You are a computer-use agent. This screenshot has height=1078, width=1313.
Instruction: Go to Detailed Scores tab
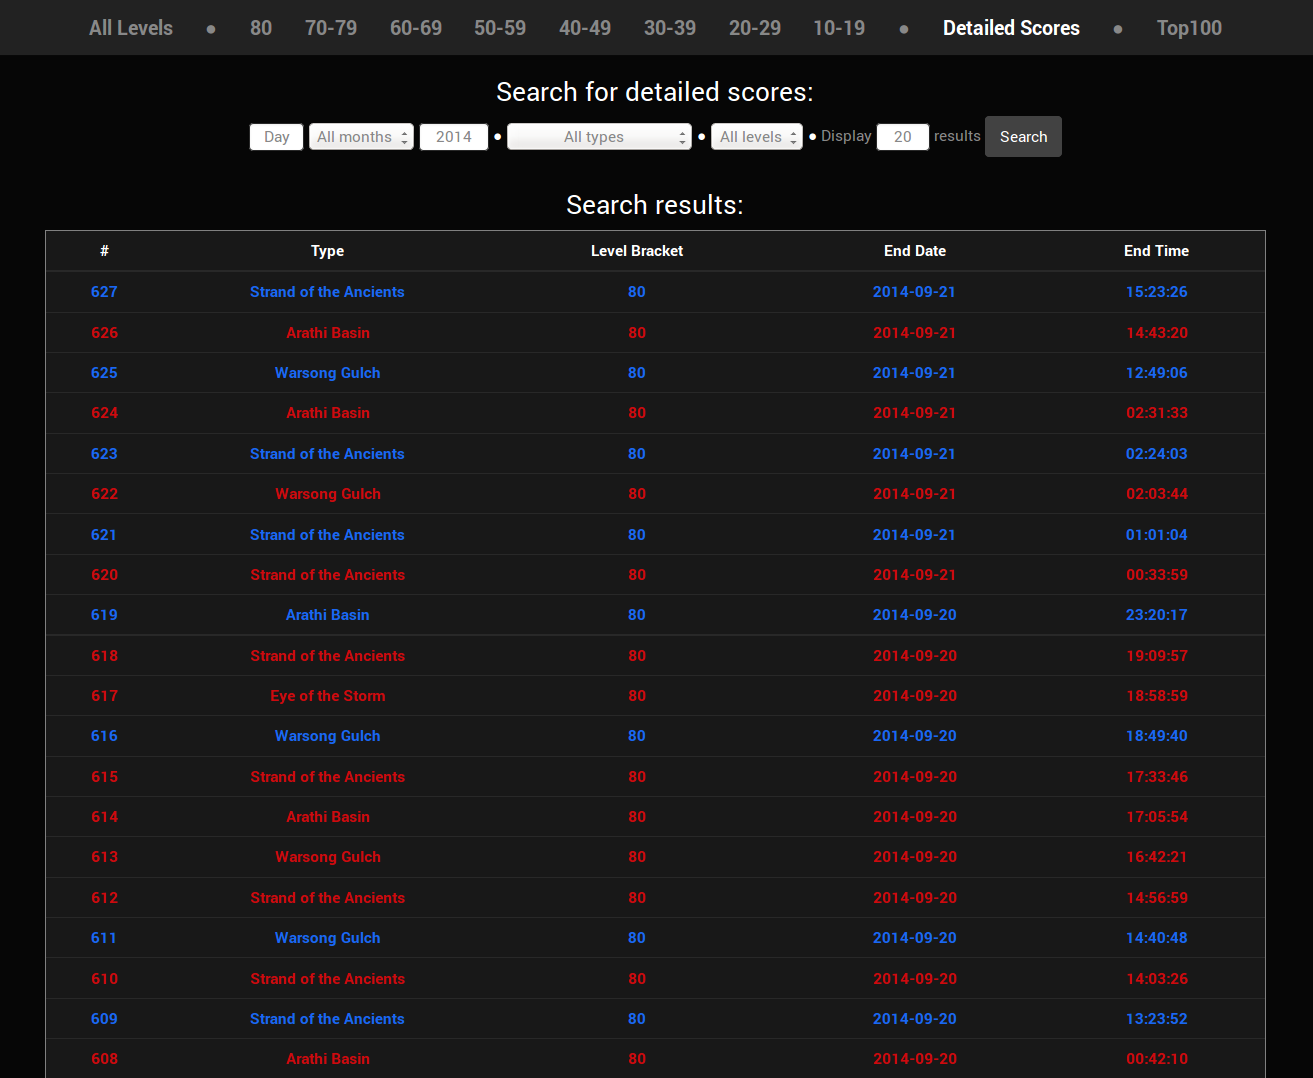[1011, 28]
